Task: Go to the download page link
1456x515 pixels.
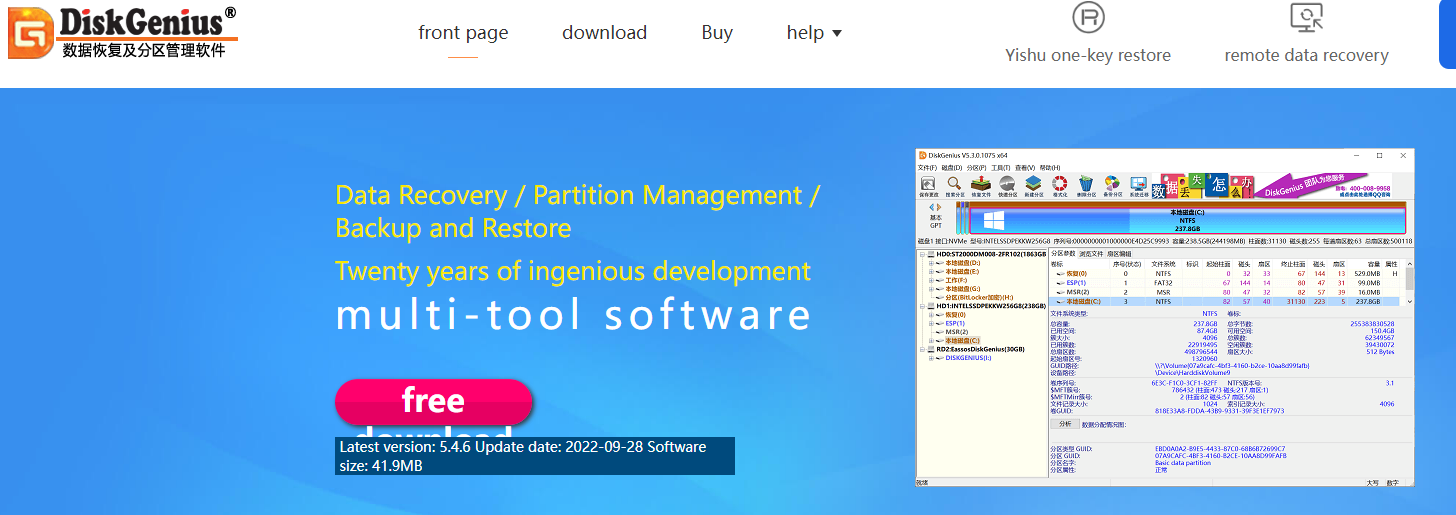Action: tap(604, 32)
